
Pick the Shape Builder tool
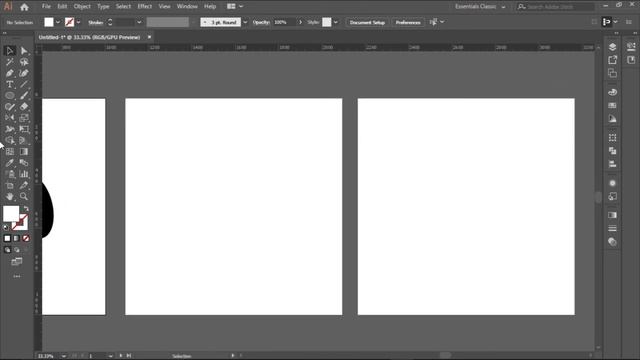point(10,140)
